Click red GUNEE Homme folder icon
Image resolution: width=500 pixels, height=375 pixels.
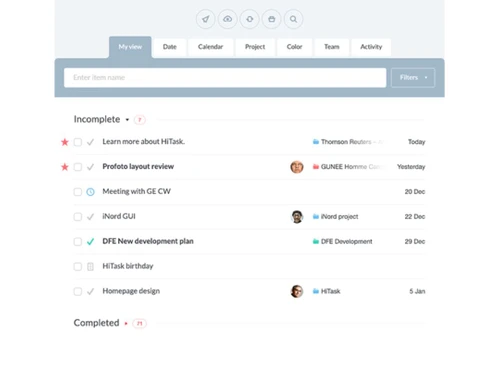(x=316, y=167)
